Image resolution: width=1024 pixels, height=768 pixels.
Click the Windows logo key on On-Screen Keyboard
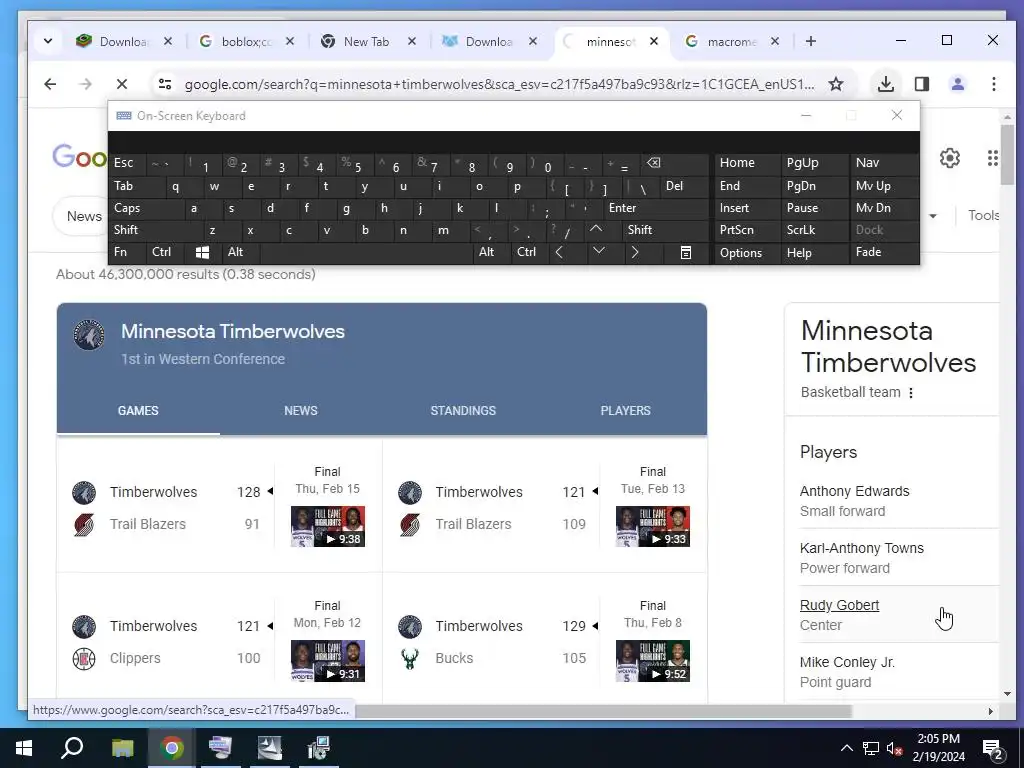[x=202, y=252]
